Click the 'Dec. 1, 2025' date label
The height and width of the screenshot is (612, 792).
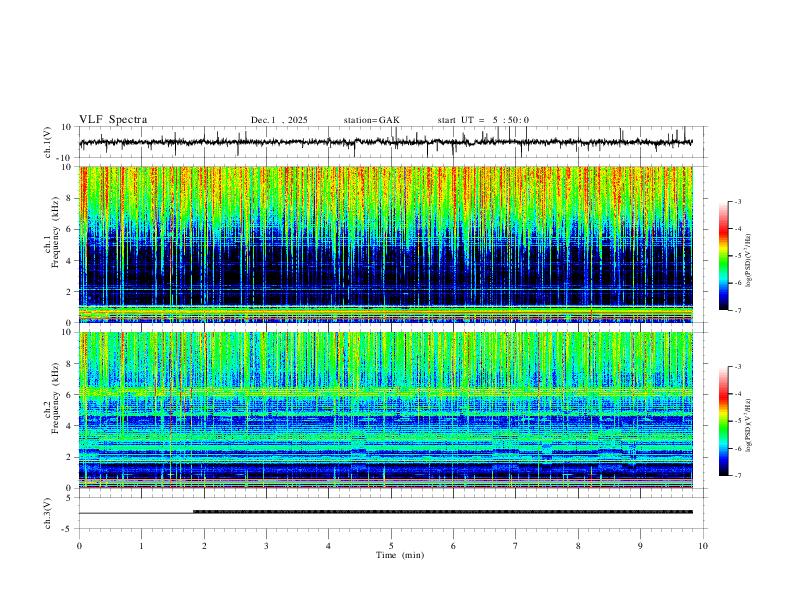point(279,120)
